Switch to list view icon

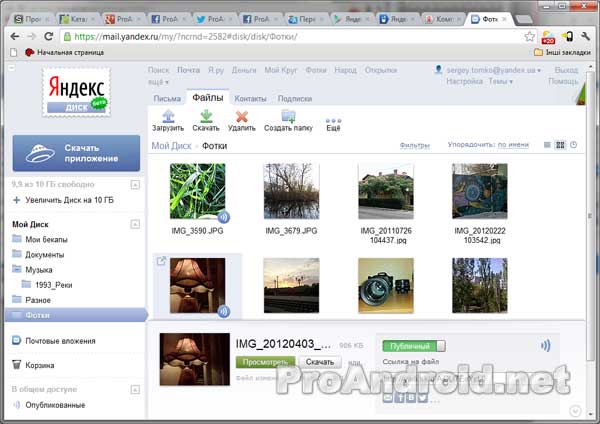[x=547, y=145]
